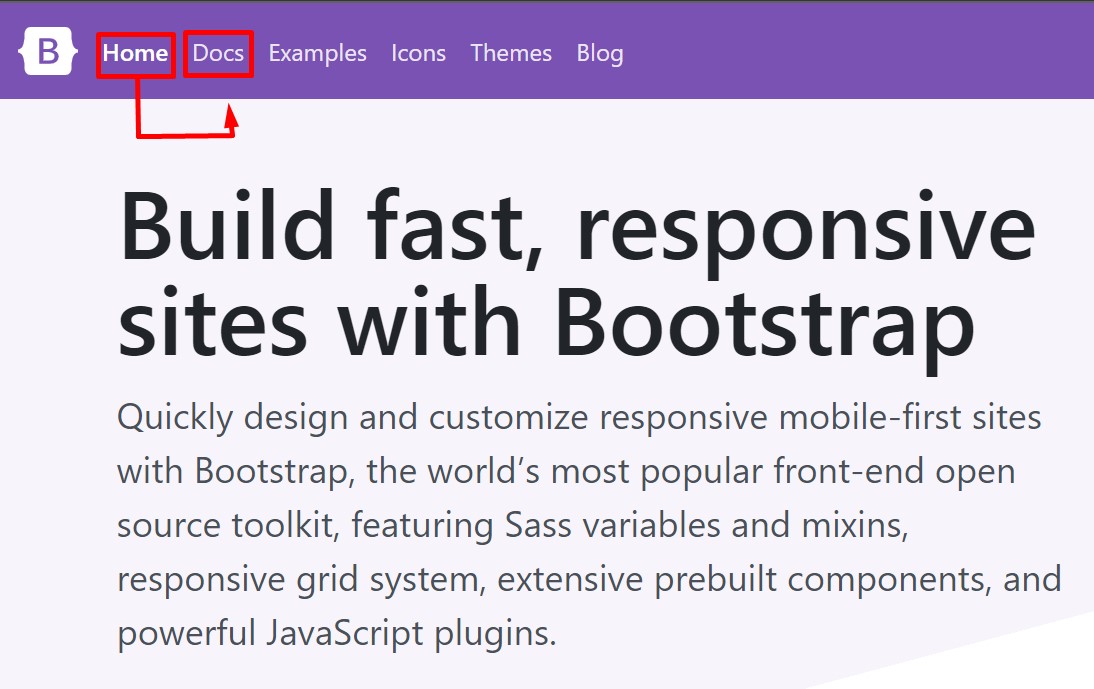Click the word "responsive" in the heading
The image size is (1094, 689).
coord(806,228)
